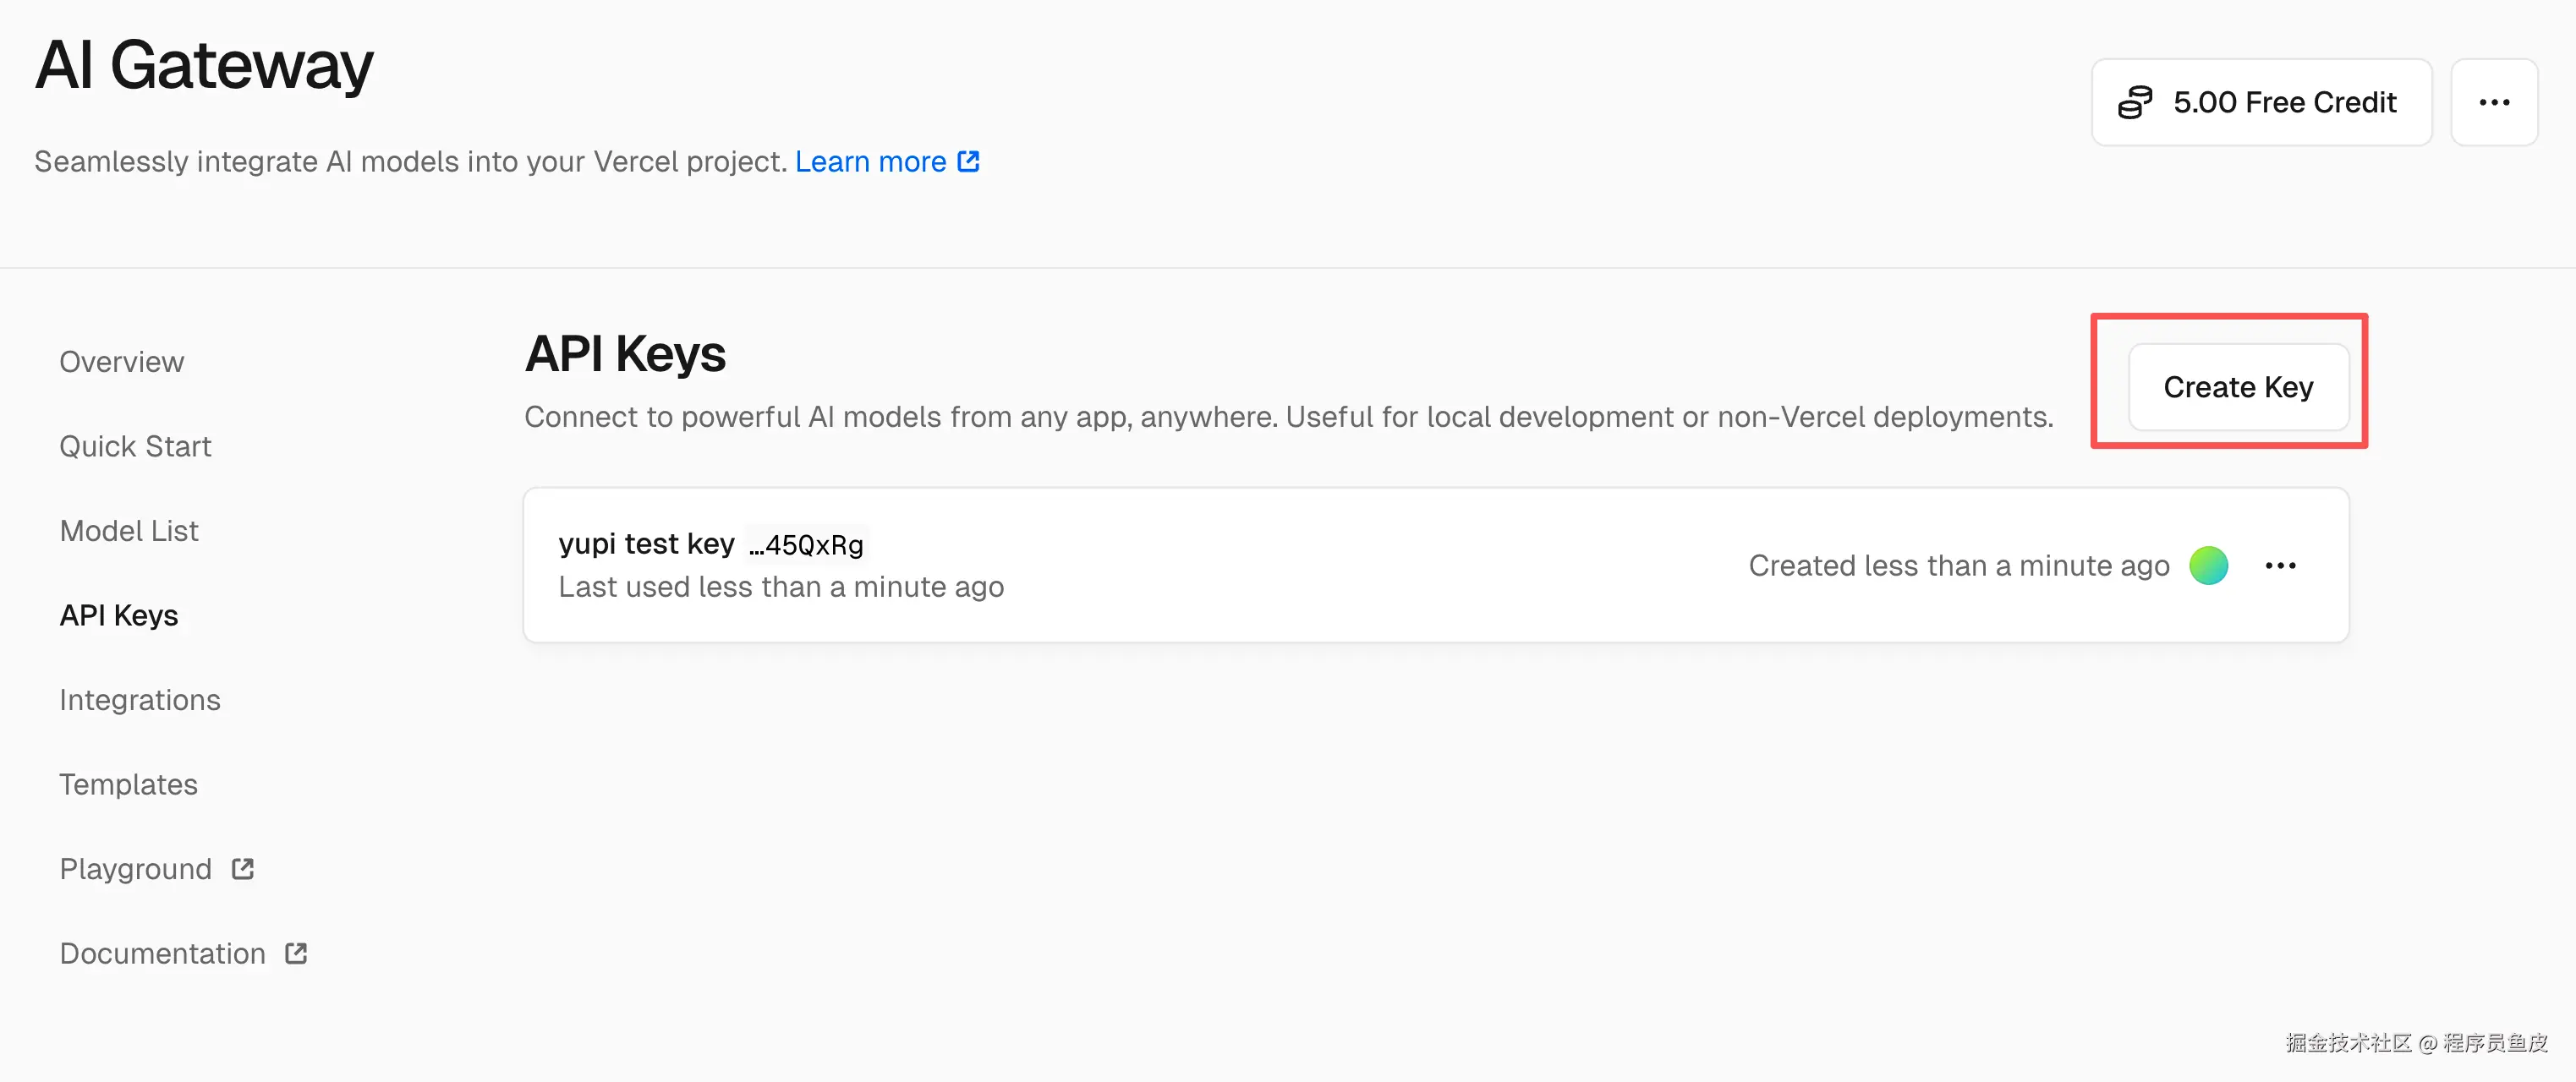The image size is (2576, 1082).
Task: Click external link icon next to Learn more
Action: click(x=968, y=161)
